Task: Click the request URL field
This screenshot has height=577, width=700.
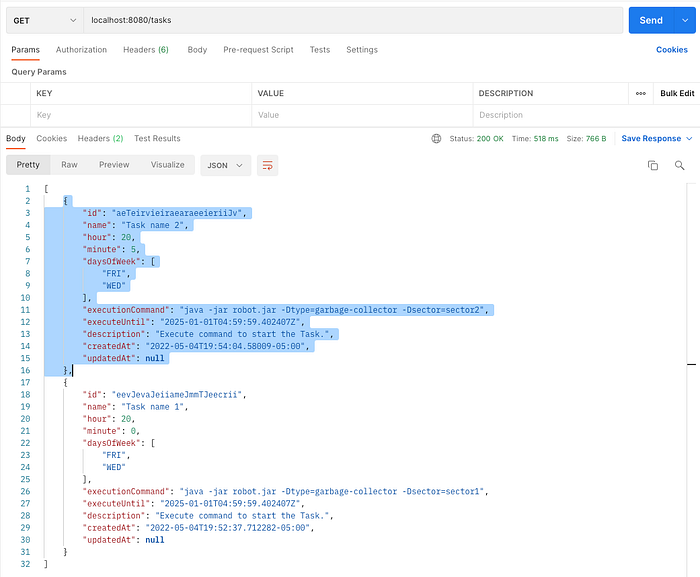Action: tap(353, 20)
